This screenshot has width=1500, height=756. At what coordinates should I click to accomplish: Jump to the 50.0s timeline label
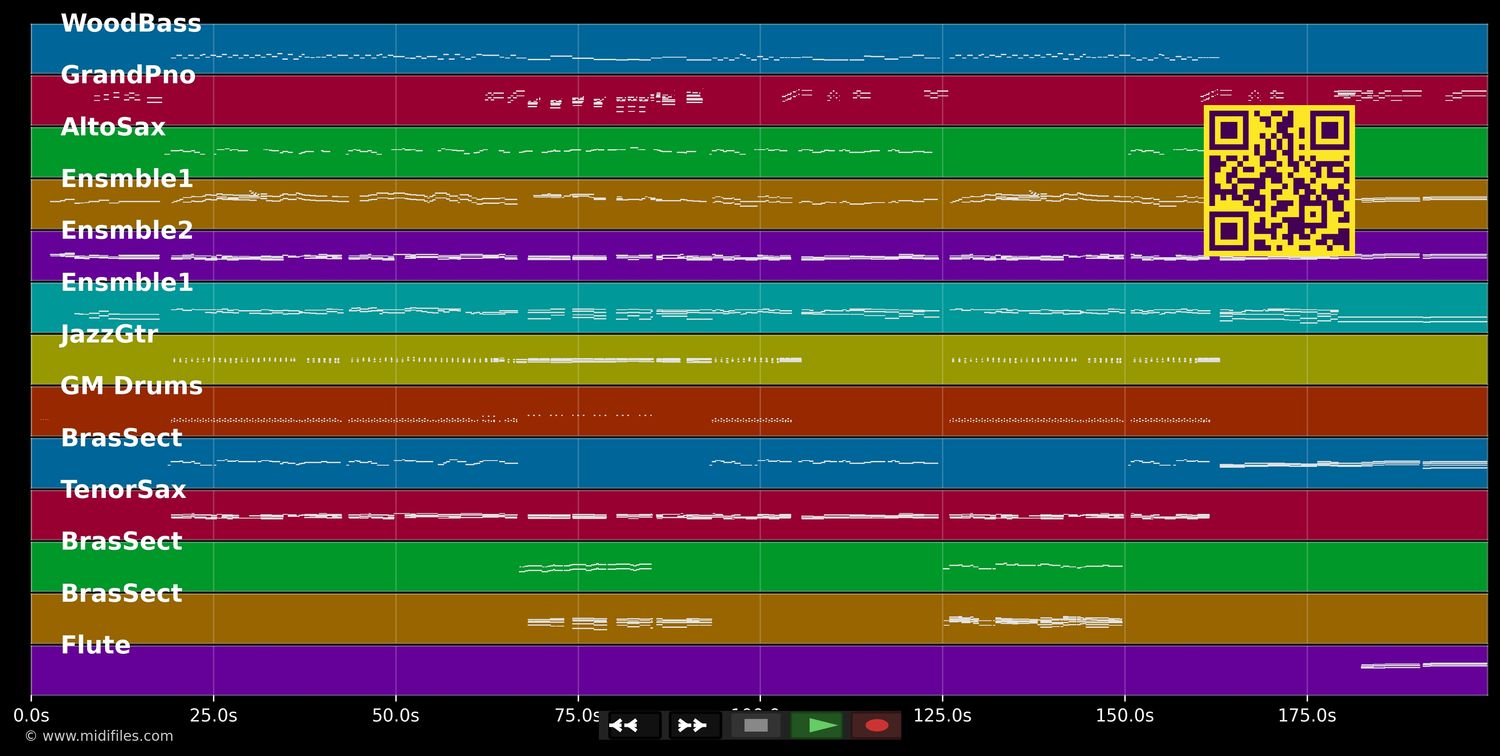[x=395, y=716]
